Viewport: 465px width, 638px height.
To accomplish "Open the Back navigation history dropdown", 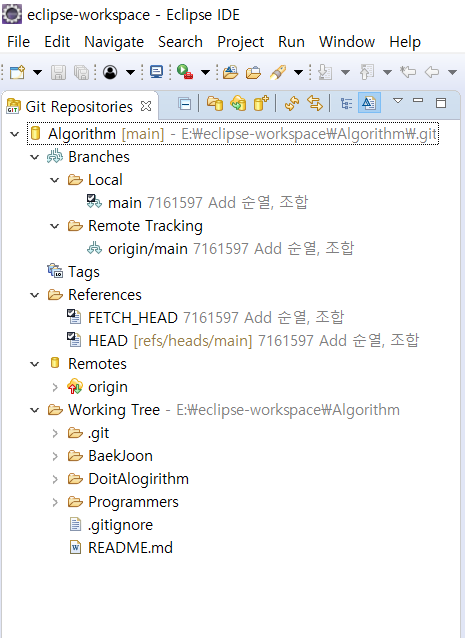I will tap(452, 73).
